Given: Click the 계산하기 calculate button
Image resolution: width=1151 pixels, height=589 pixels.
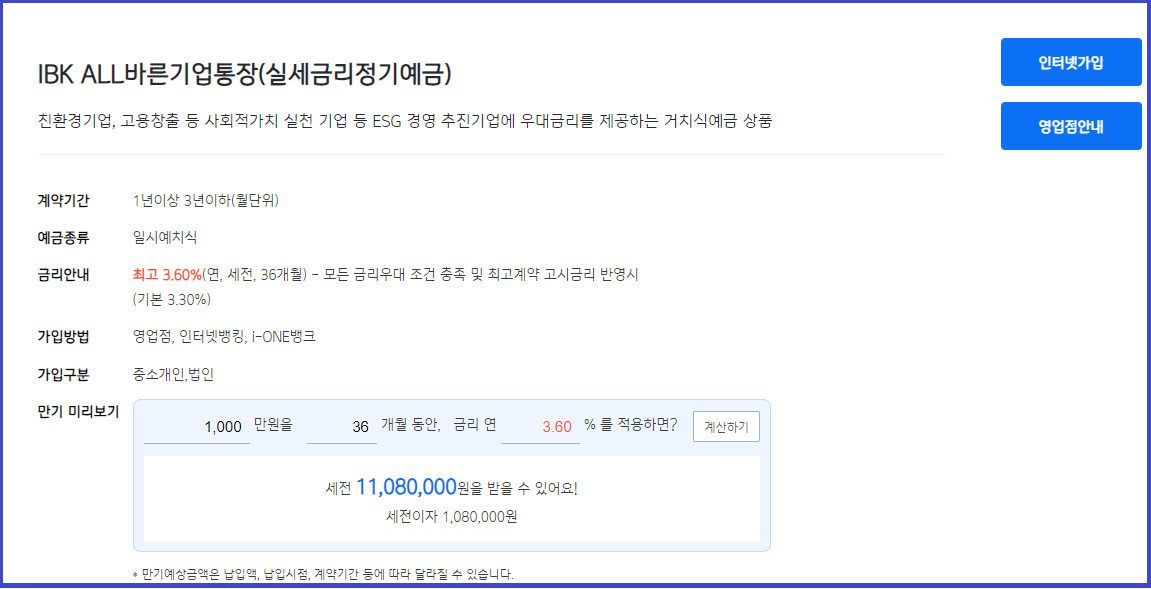Looking at the screenshot, I should 726,427.
